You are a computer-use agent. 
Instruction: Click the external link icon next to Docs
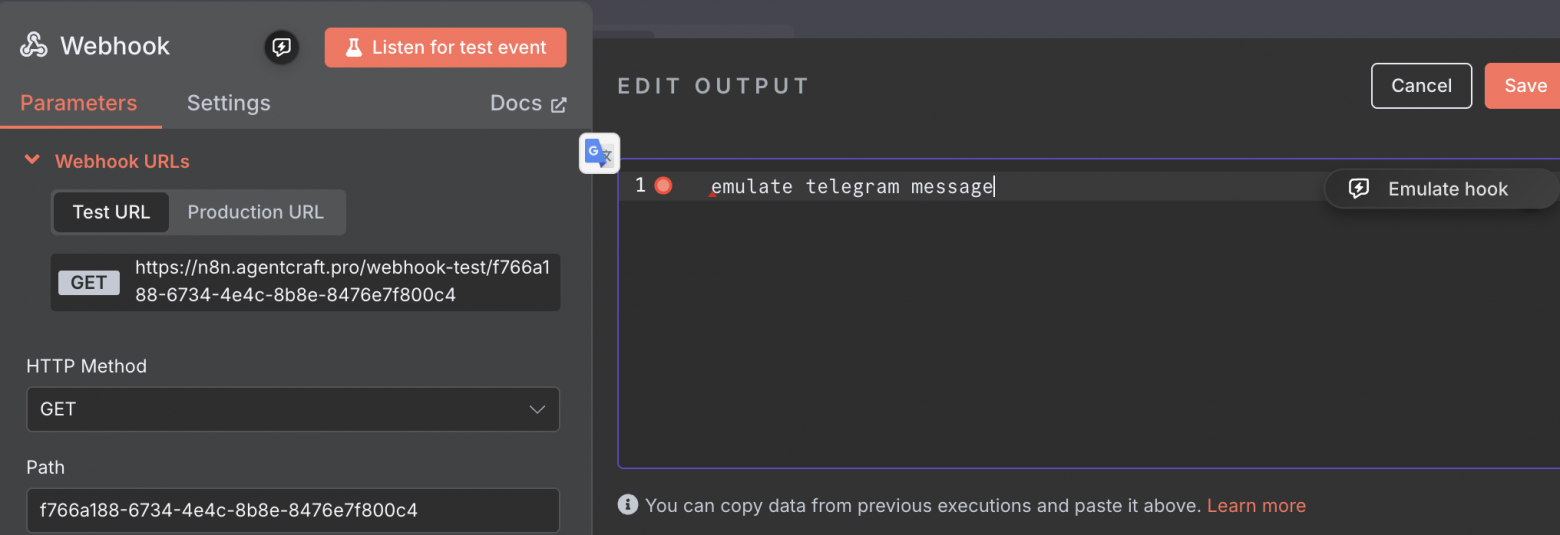558,104
